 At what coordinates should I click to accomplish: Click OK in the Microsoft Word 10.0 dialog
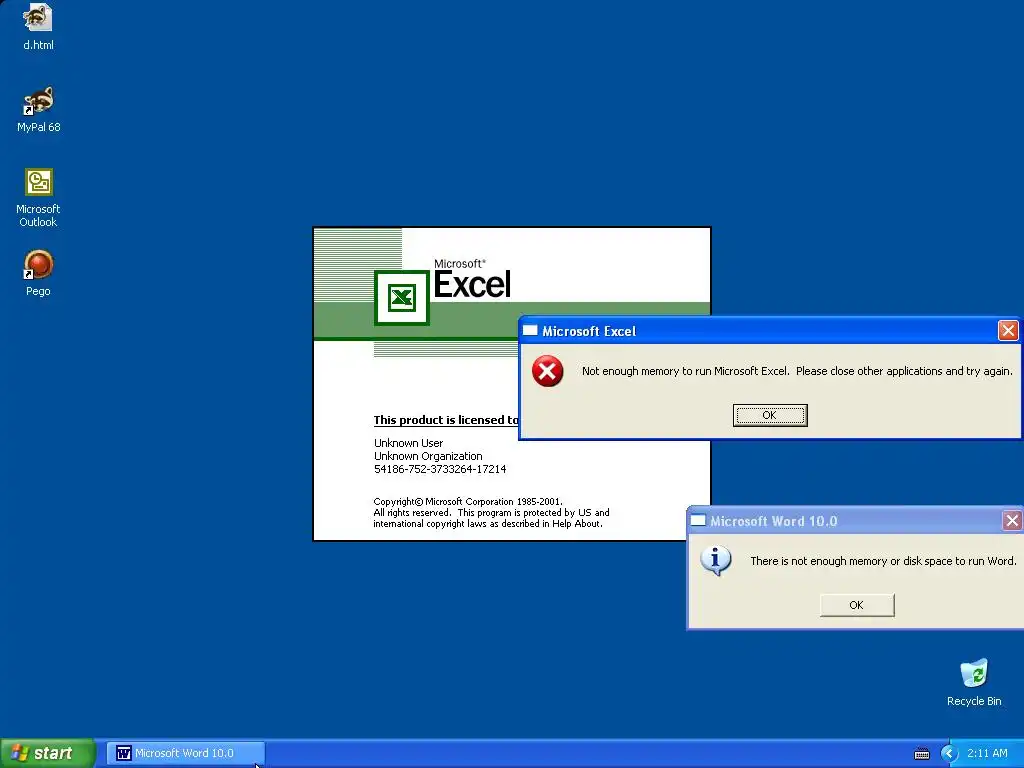pyautogui.click(x=857, y=605)
